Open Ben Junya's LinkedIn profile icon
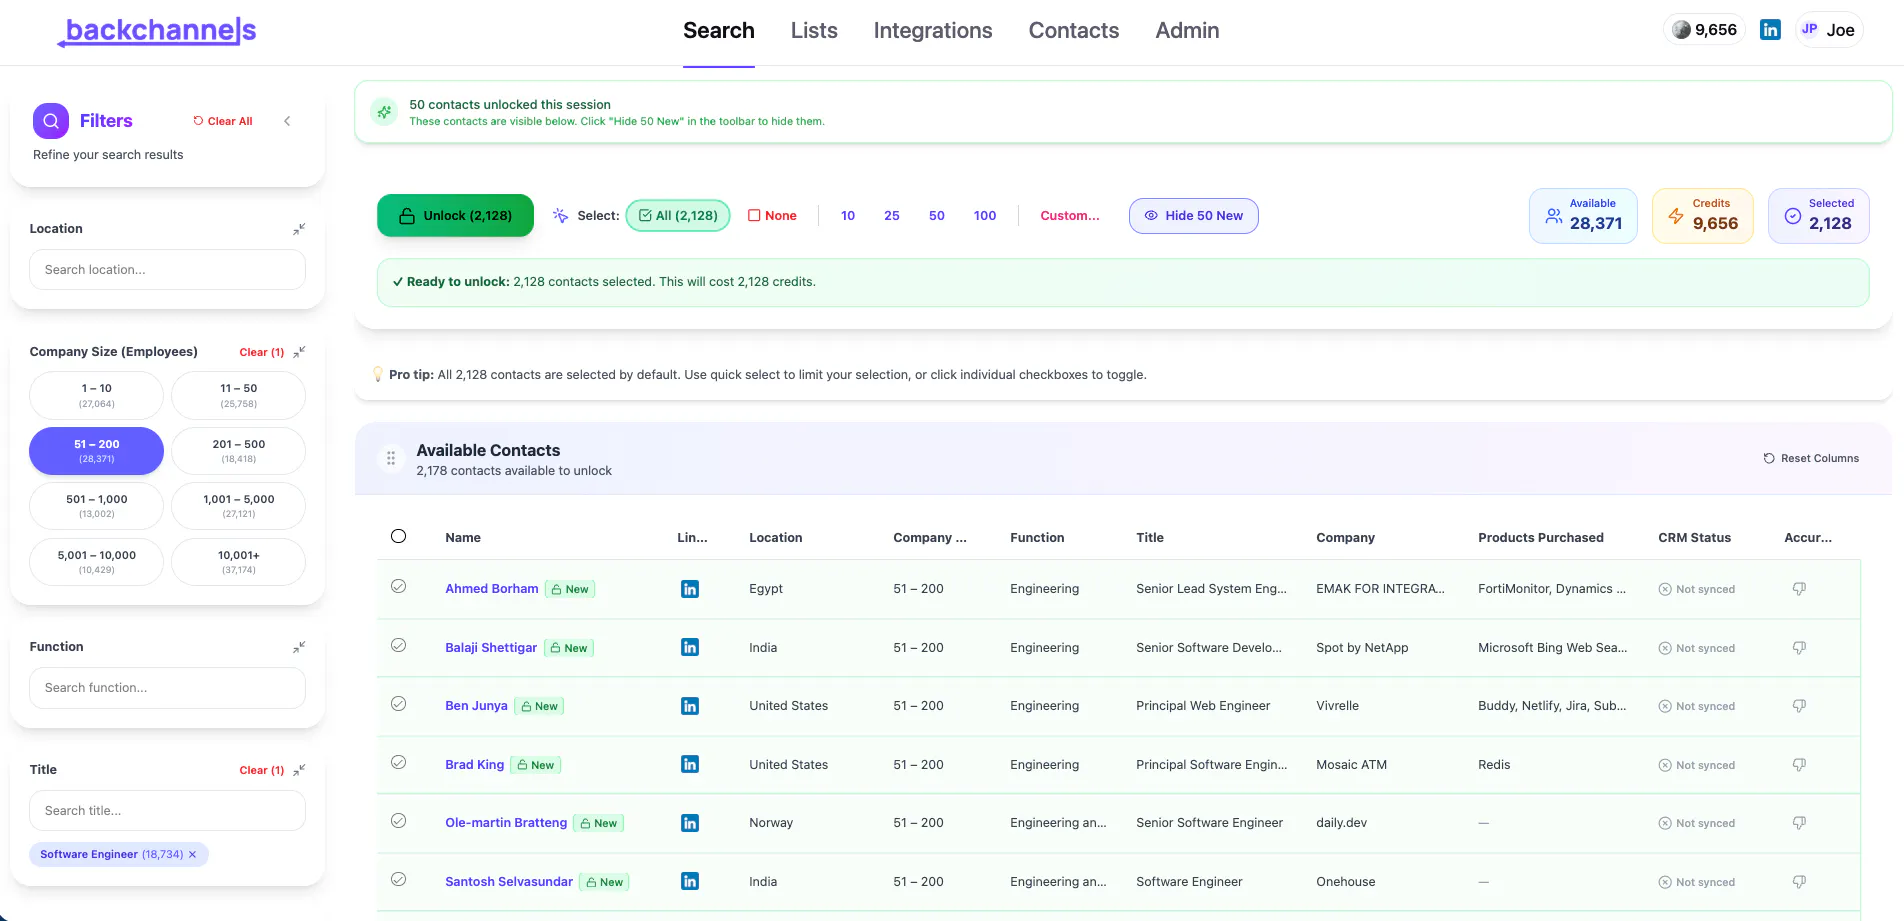The width and height of the screenshot is (1904, 921). pos(690,706)
